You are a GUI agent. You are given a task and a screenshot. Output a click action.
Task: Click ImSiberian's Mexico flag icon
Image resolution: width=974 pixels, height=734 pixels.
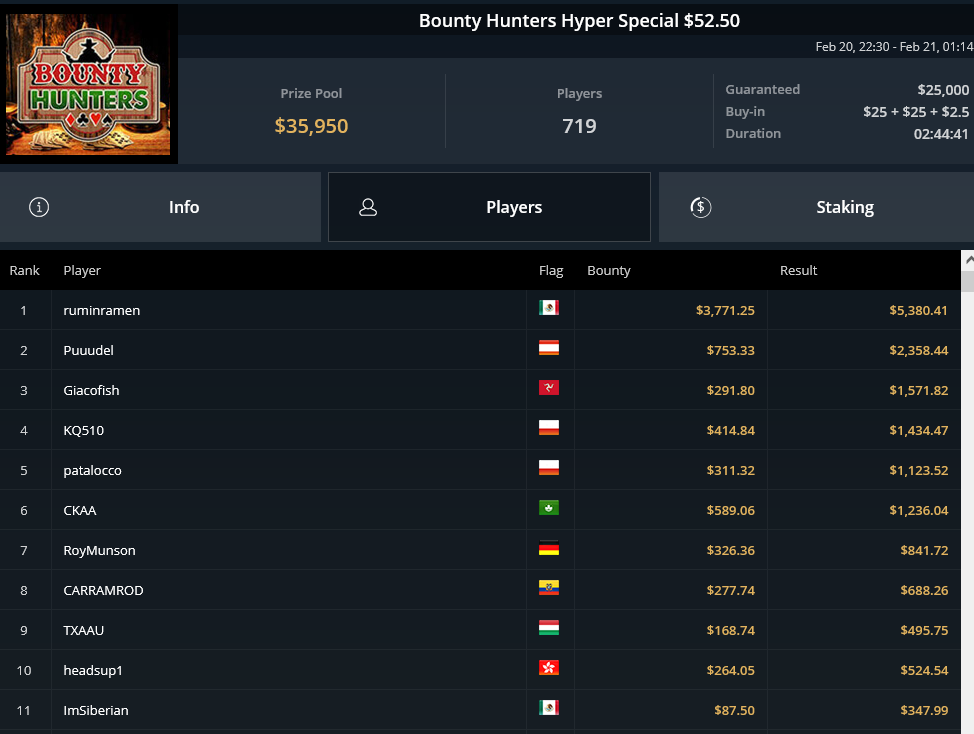[548, 707]
